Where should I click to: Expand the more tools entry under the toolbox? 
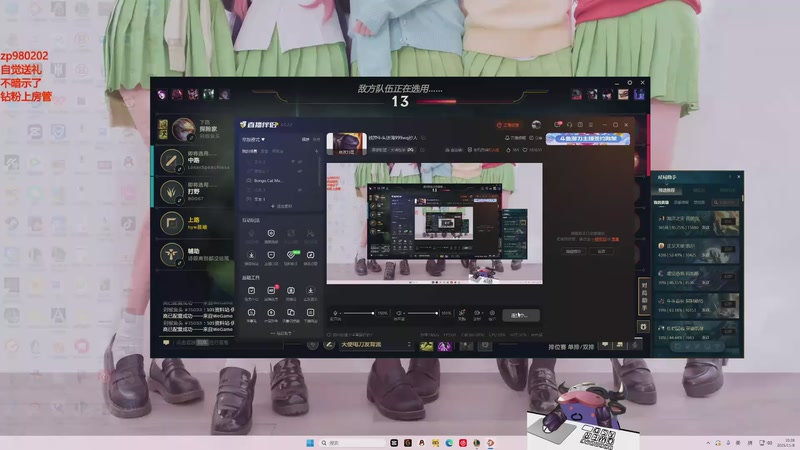click(x=284, y=334)
